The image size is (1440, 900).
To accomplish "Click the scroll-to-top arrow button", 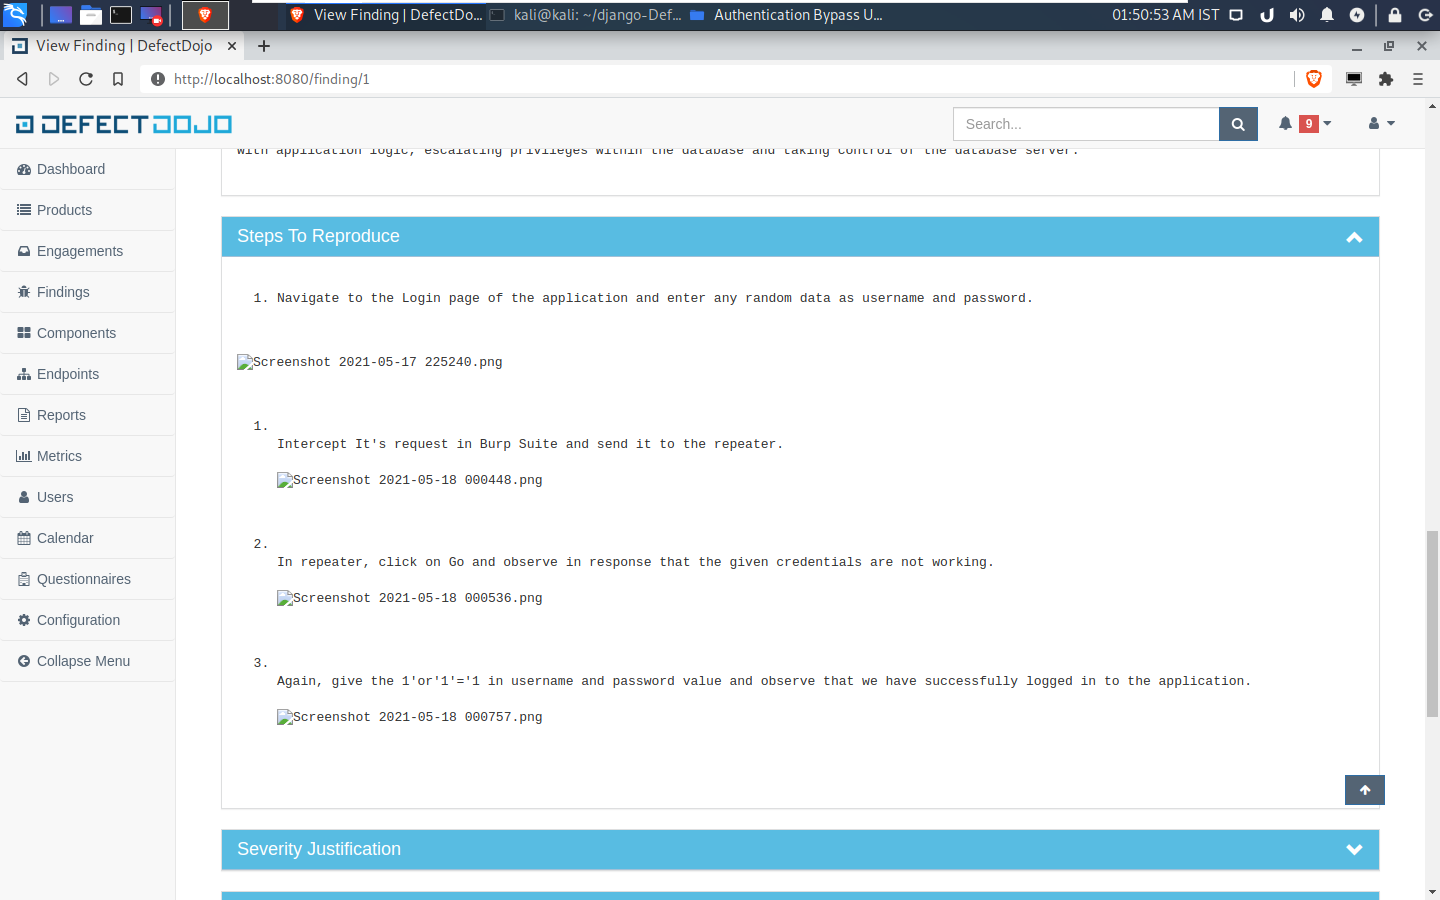I will (x=1364, y=790).
